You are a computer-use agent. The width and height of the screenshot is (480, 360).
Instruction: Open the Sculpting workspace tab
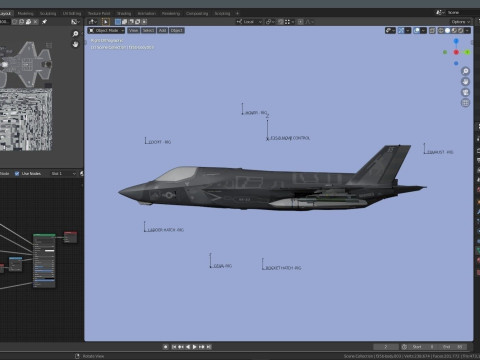tap(48, 13)
